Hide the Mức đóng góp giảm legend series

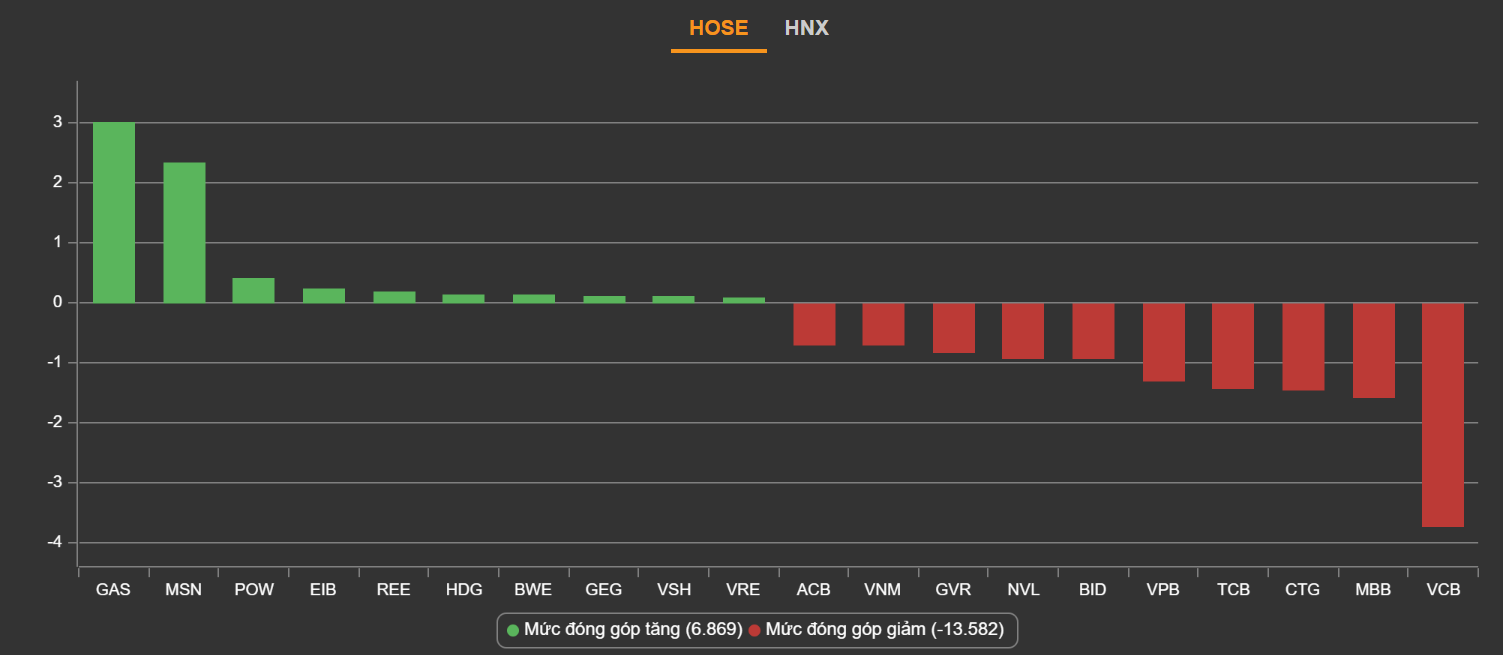881,630
